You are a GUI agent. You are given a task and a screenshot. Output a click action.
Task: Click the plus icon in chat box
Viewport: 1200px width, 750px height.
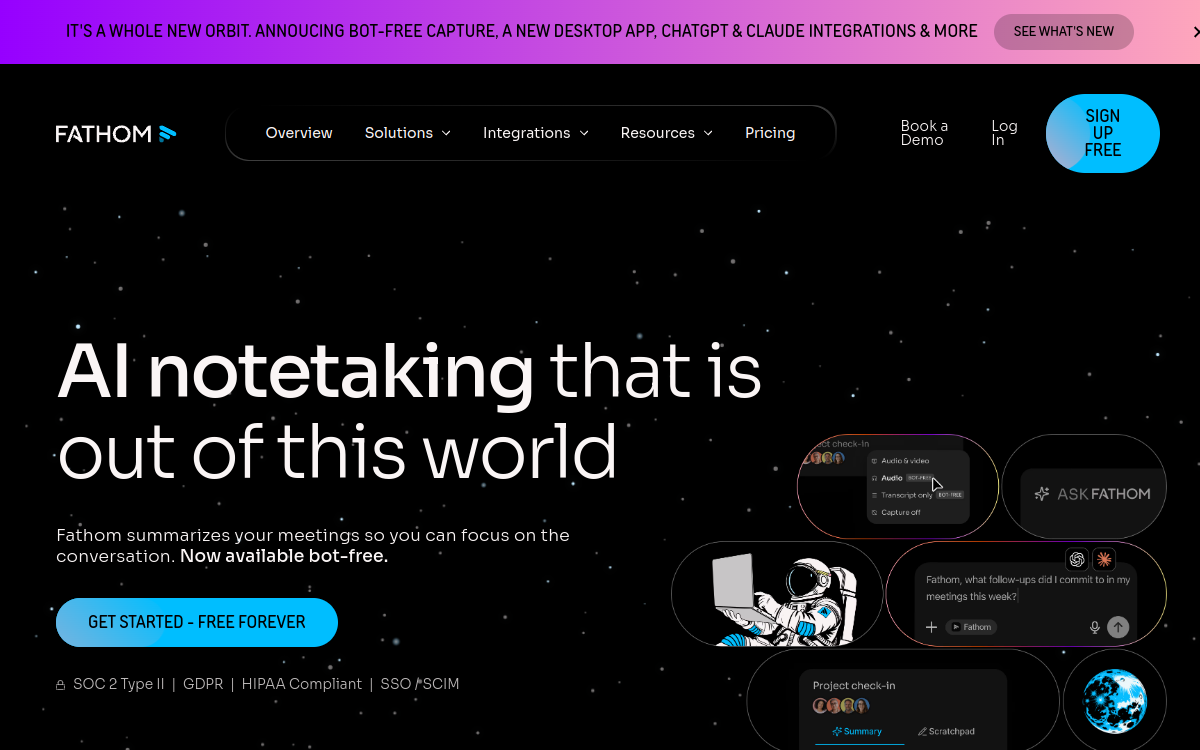click(931, 627)
